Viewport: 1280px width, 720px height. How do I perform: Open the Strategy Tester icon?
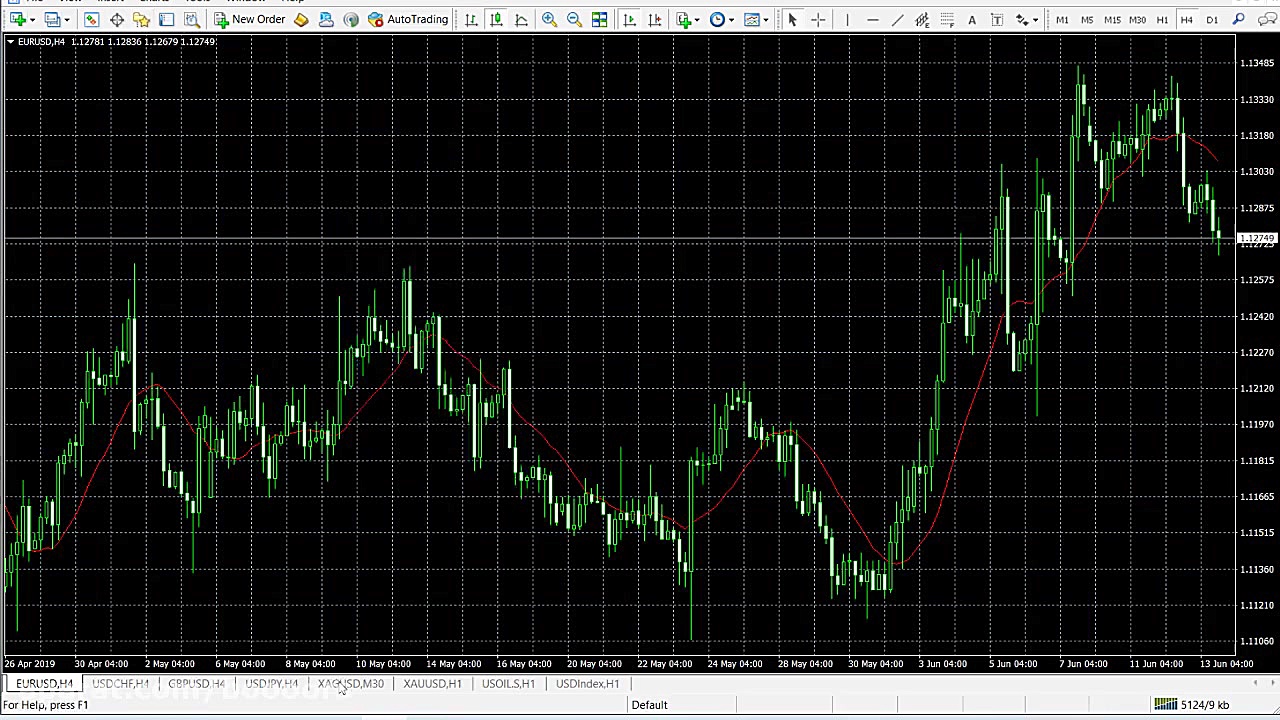click(191, 19)
